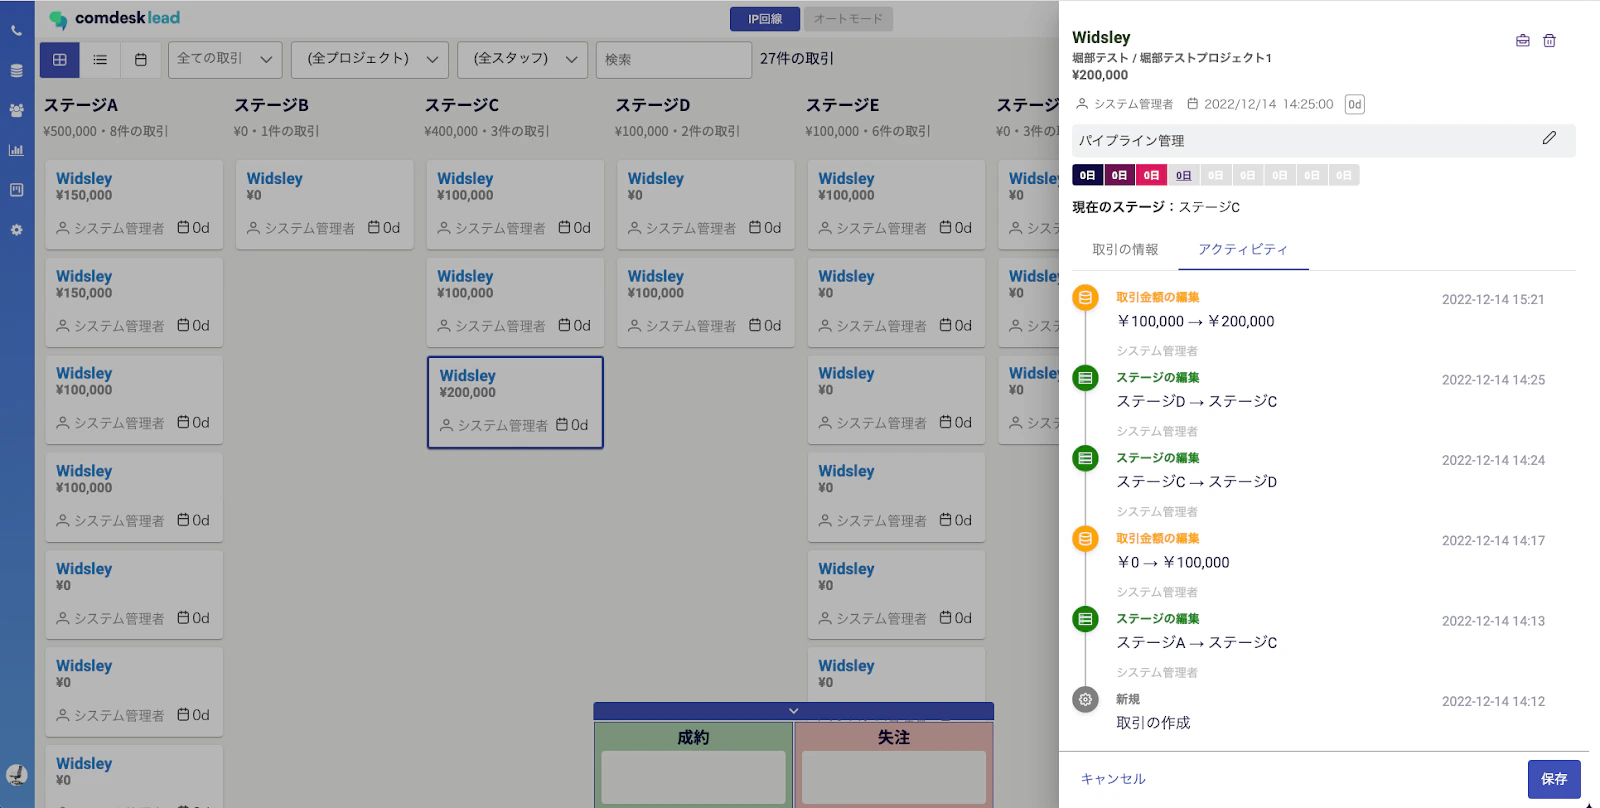Click the Widsley title in deal panel
This screenshot has height=808, width=1600.
click(1101, 38)
